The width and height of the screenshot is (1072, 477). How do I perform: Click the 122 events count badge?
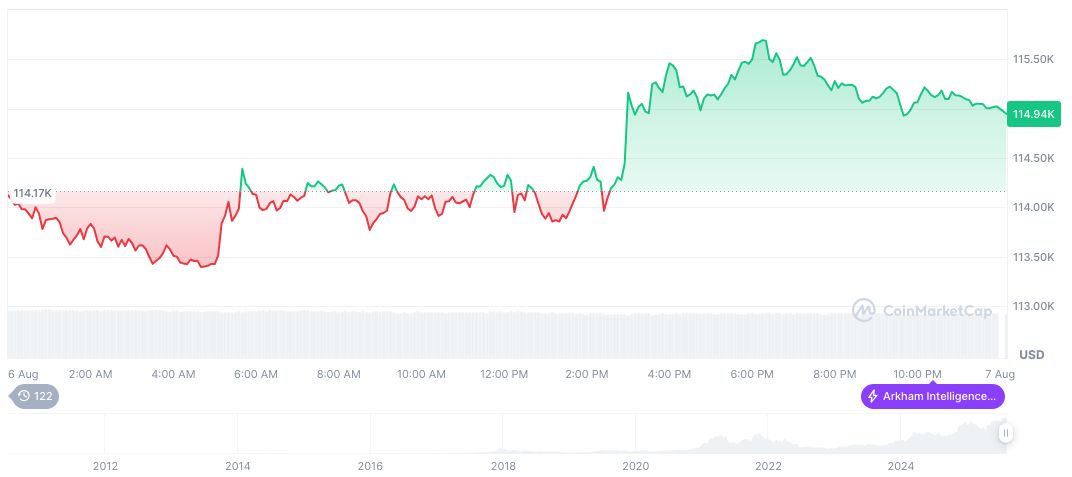pyautogui.click(x=34, y=396)
